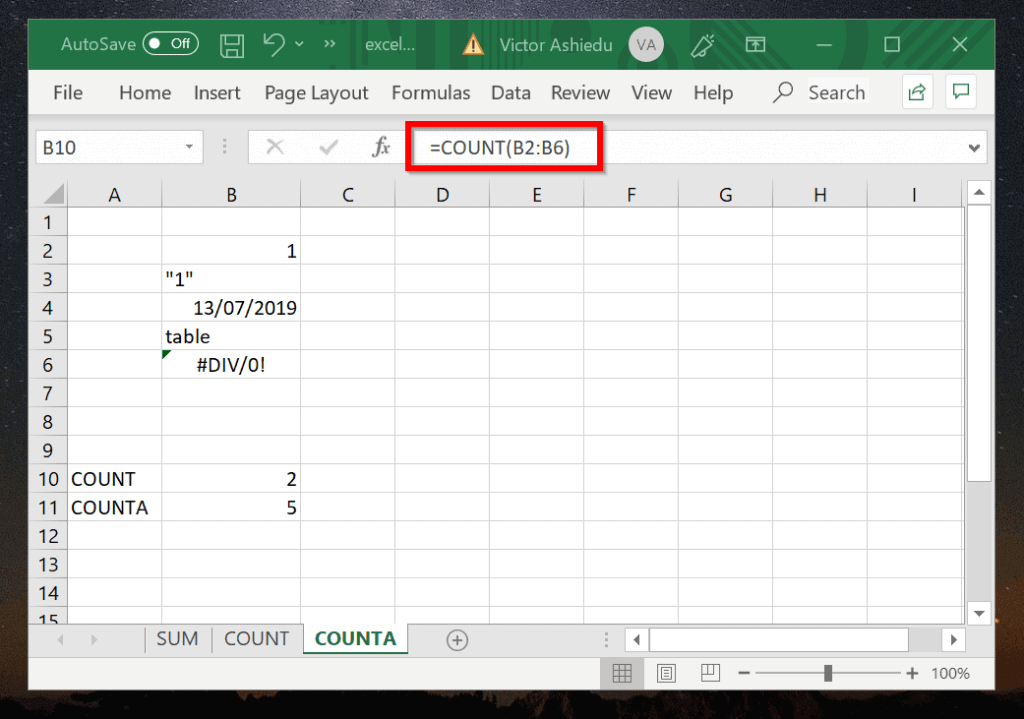1024x719 pixels.
Task: Open the File menu
Action: click(x=68, y=93)
